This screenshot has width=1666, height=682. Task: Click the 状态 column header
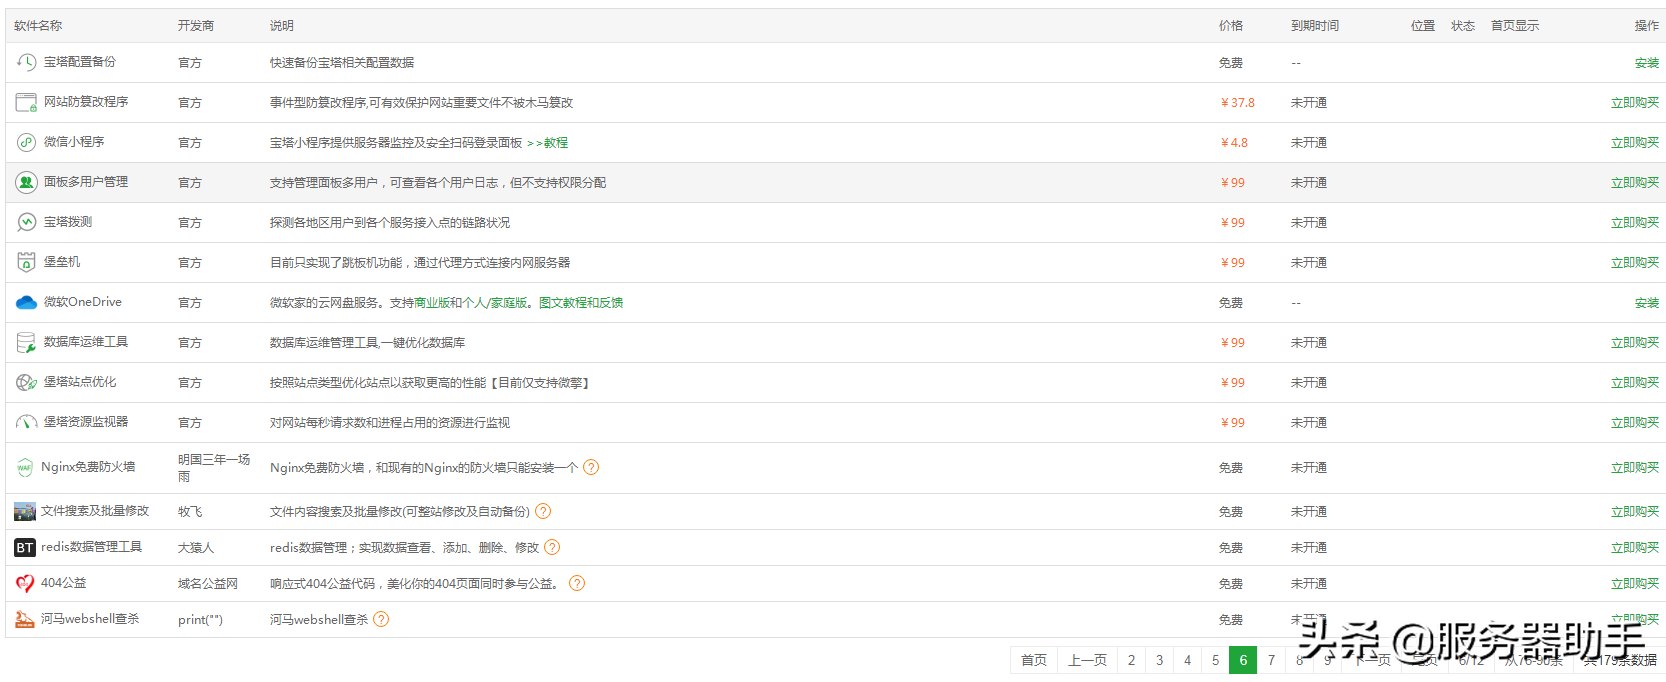tap(1463, 26)
